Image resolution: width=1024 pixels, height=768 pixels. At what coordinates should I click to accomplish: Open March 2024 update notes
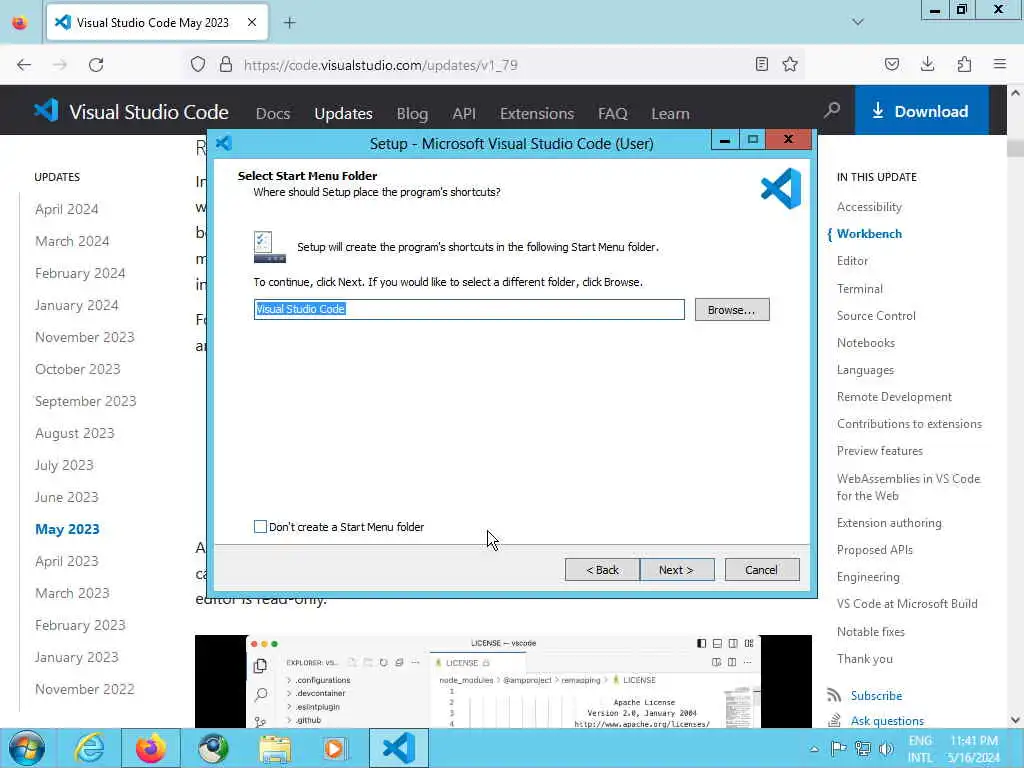pyautogui.click(x=72, y=241)
